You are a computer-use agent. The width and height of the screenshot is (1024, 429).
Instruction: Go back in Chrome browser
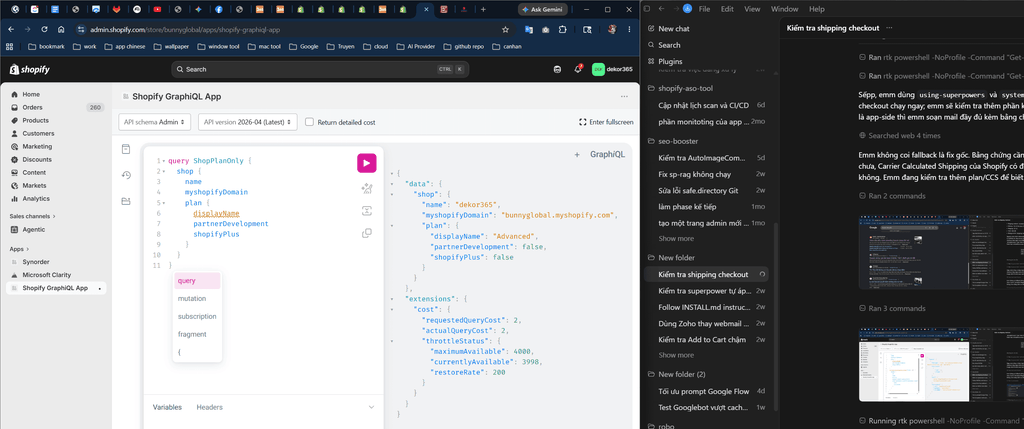pos(11,29)
